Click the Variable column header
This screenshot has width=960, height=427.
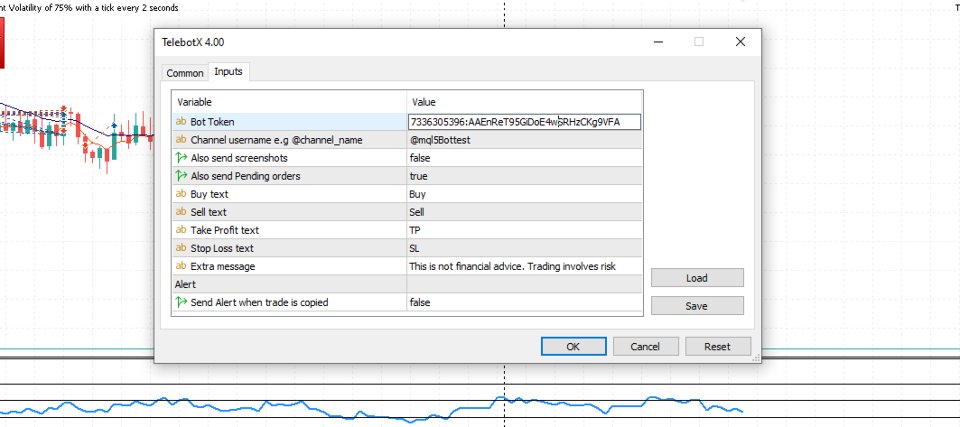pyautogui.click(x=290, y=102)
